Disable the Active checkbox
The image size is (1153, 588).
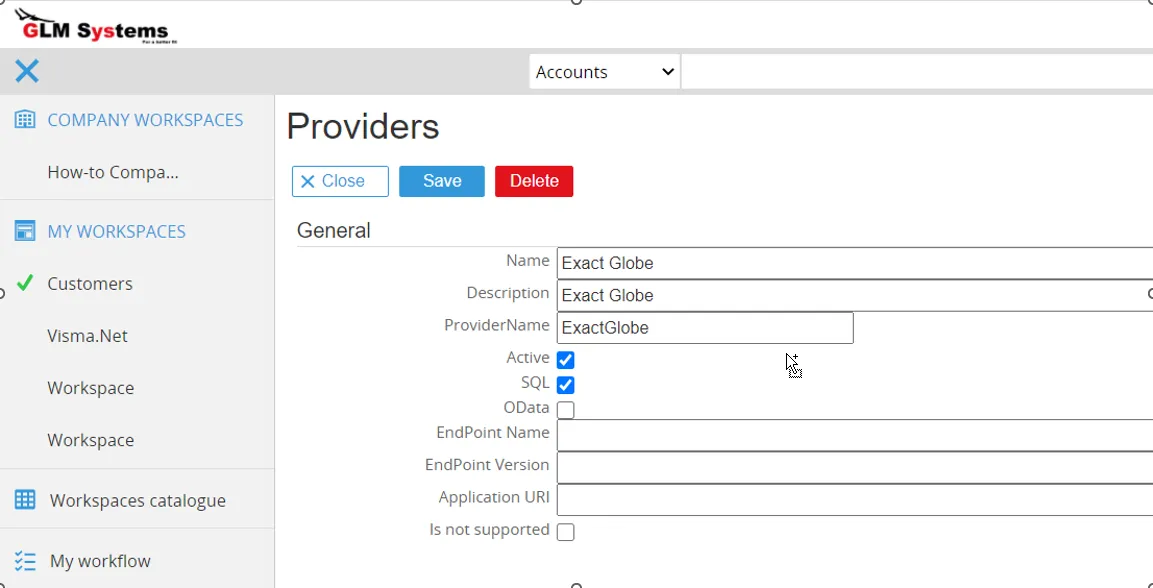click(565, 358)
